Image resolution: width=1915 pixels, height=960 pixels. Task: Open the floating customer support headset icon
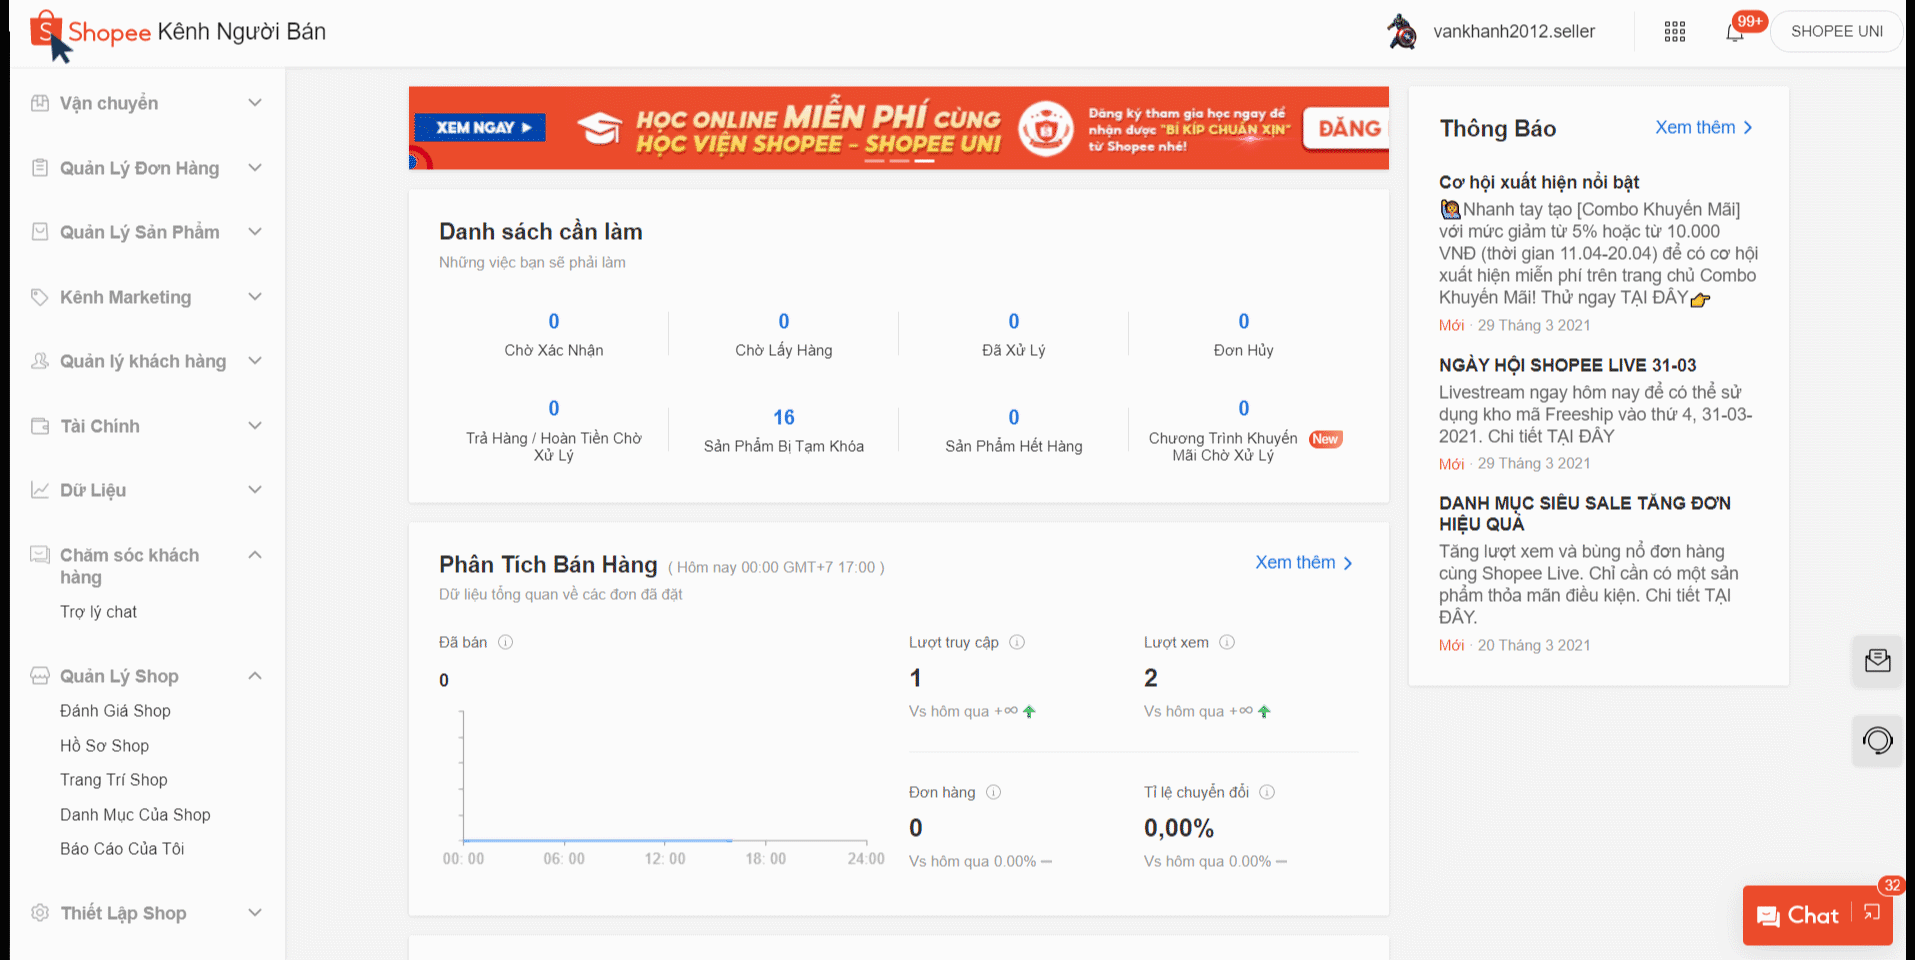pos(1878,741)
